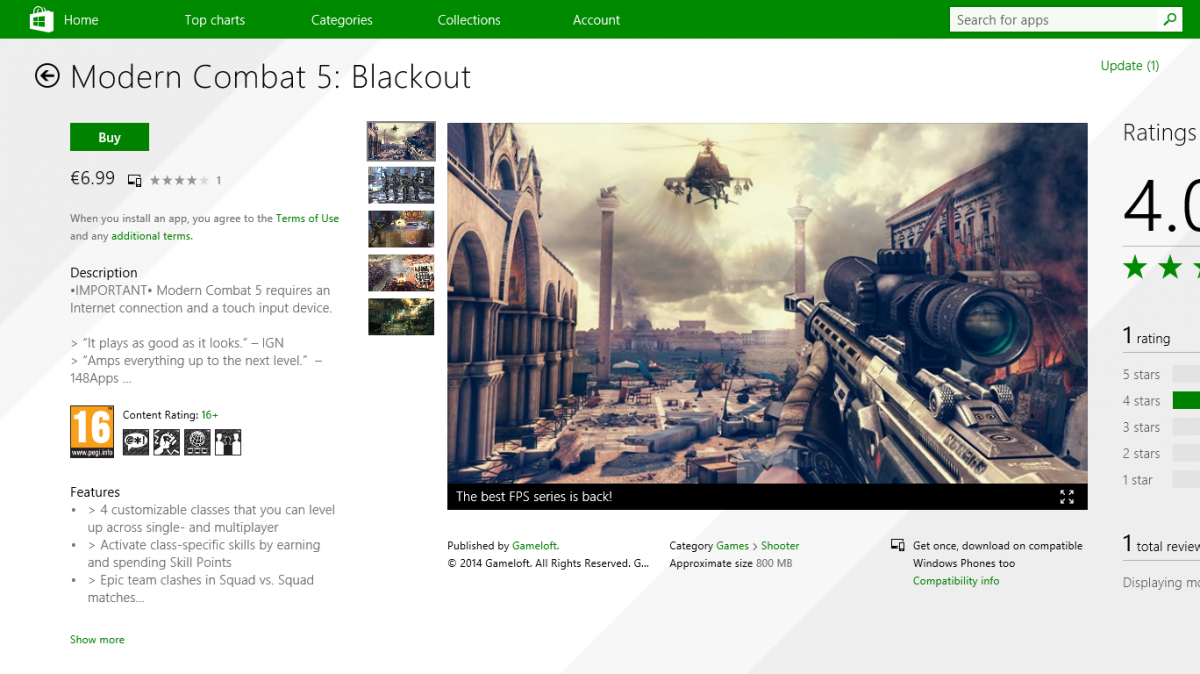Screen dimensions: 1200x674
Task: Go back using the back arrow
Action: pos(47,76)
